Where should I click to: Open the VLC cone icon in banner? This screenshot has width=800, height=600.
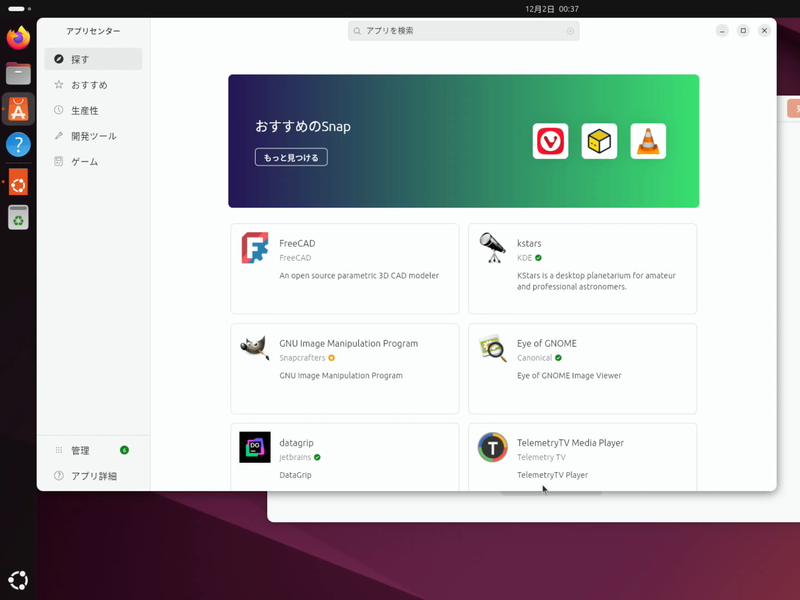click(x=648, y=141)
